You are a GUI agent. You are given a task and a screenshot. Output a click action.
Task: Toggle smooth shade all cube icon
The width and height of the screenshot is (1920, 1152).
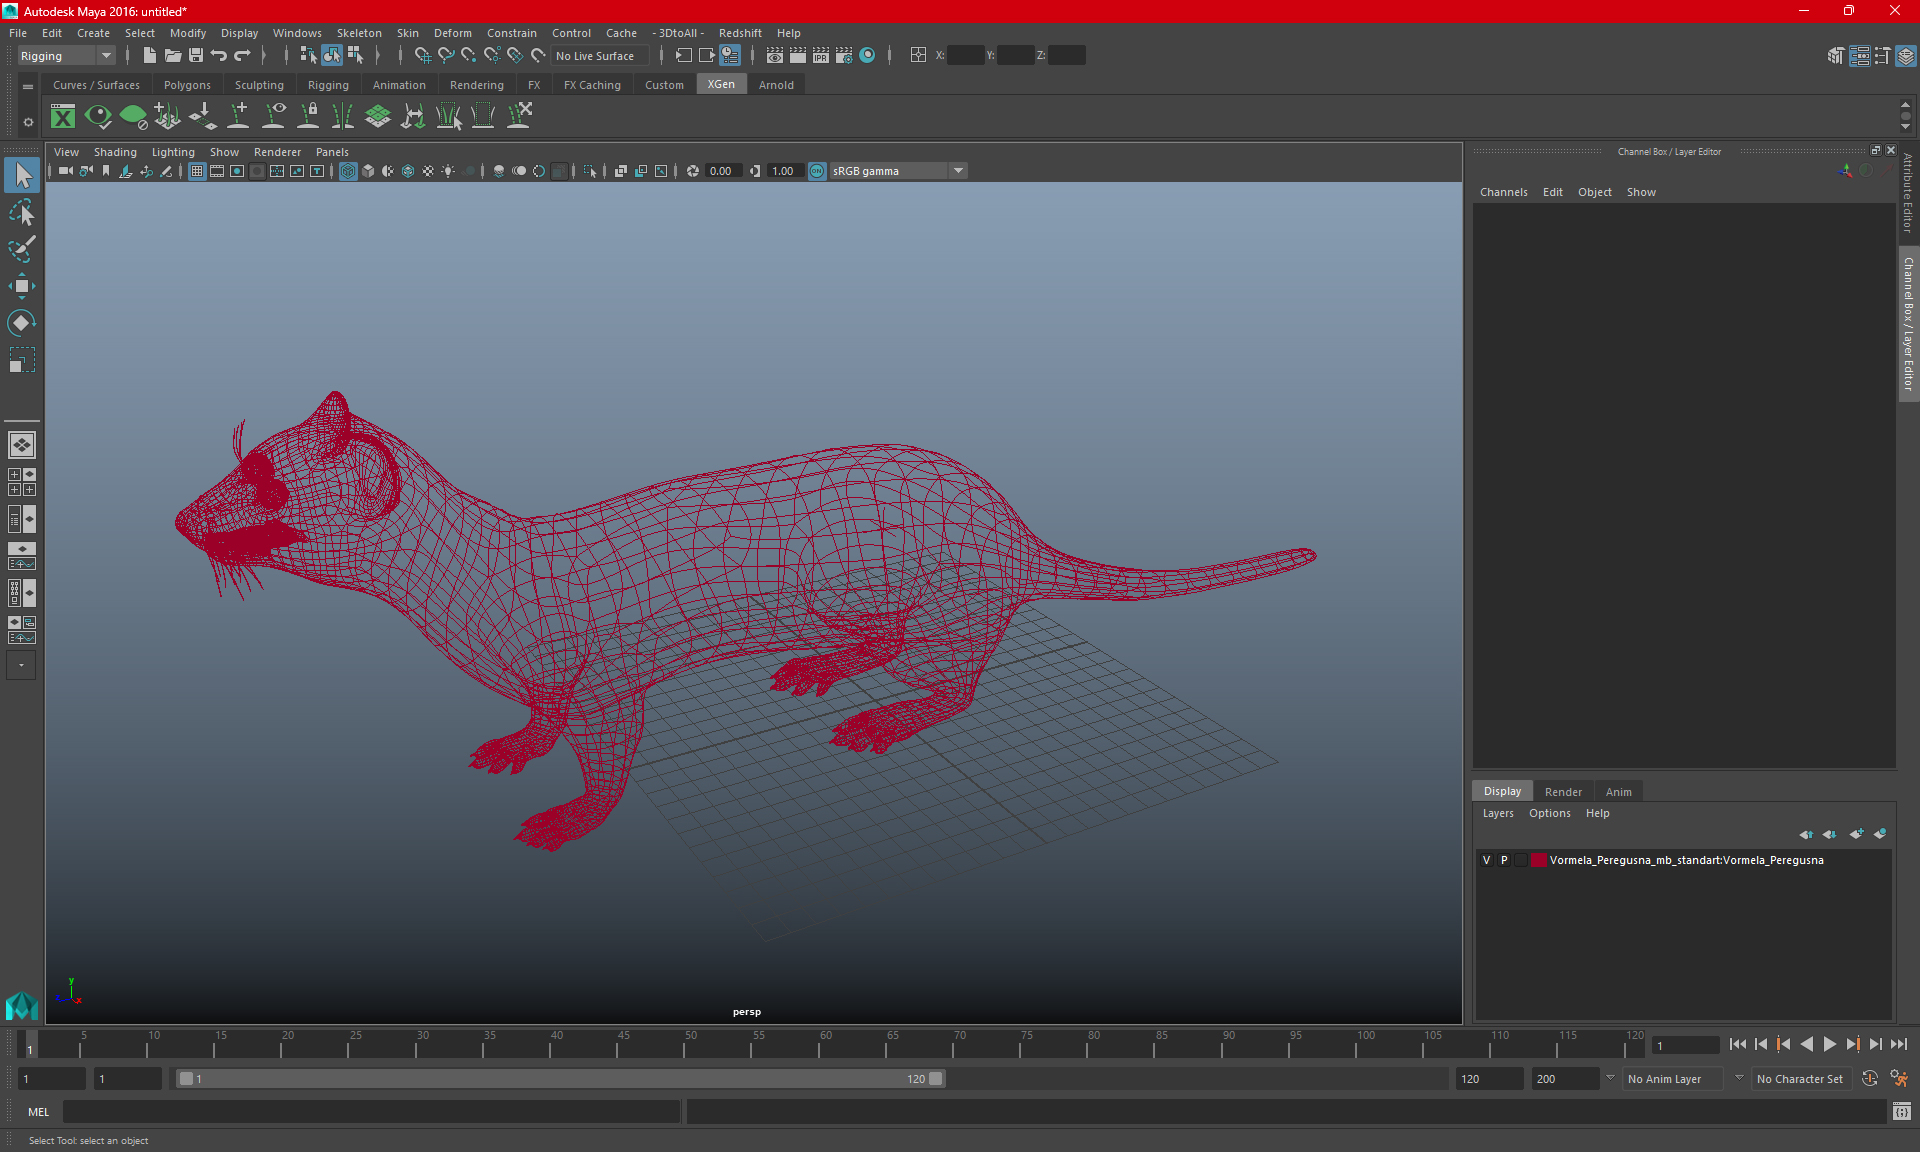[x=368, y=171]
